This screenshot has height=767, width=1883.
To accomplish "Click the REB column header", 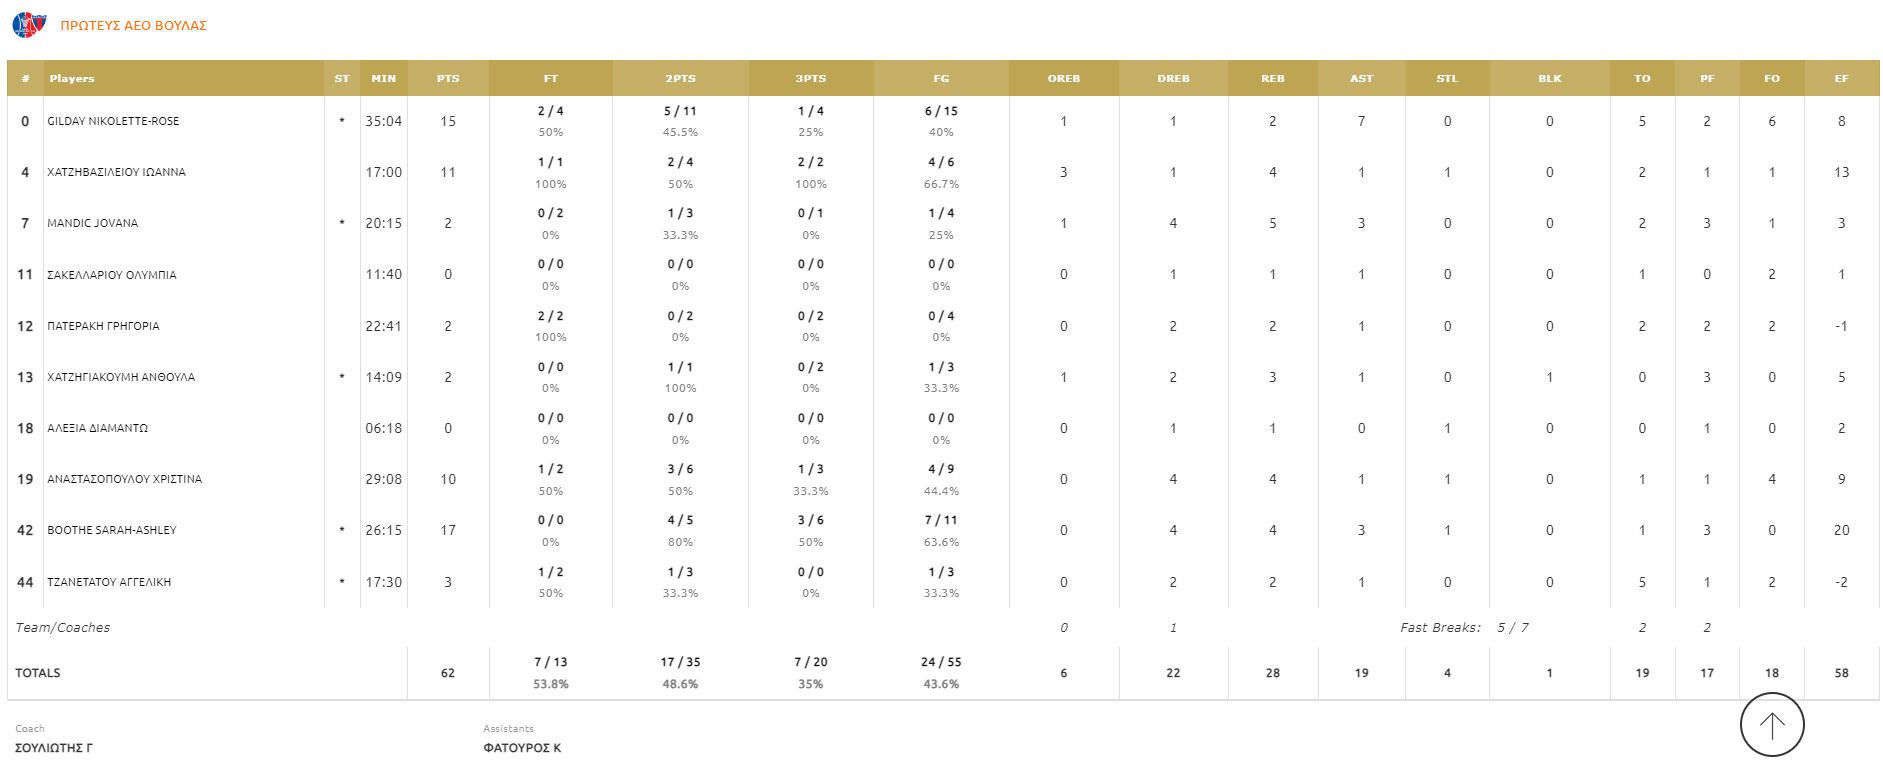I will 1272,78.
